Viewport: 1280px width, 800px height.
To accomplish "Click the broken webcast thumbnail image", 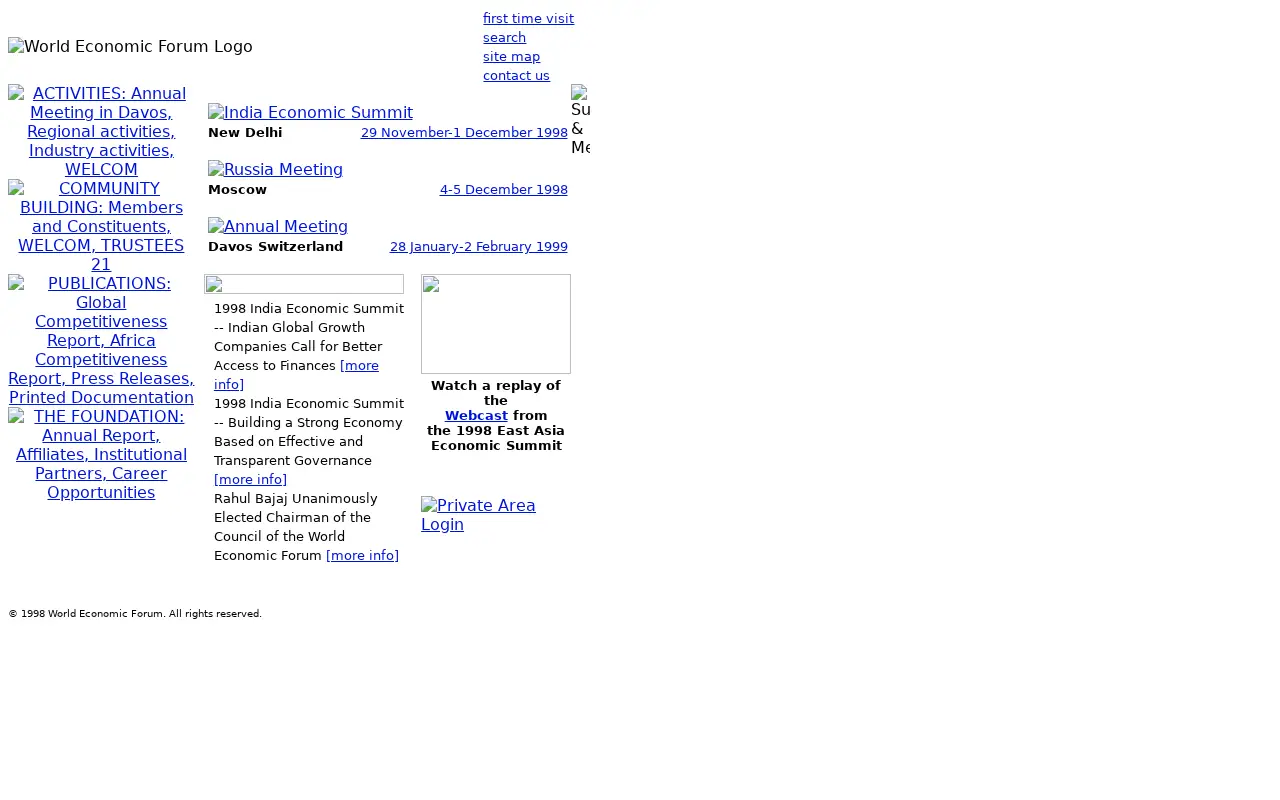I will point(496,324).
